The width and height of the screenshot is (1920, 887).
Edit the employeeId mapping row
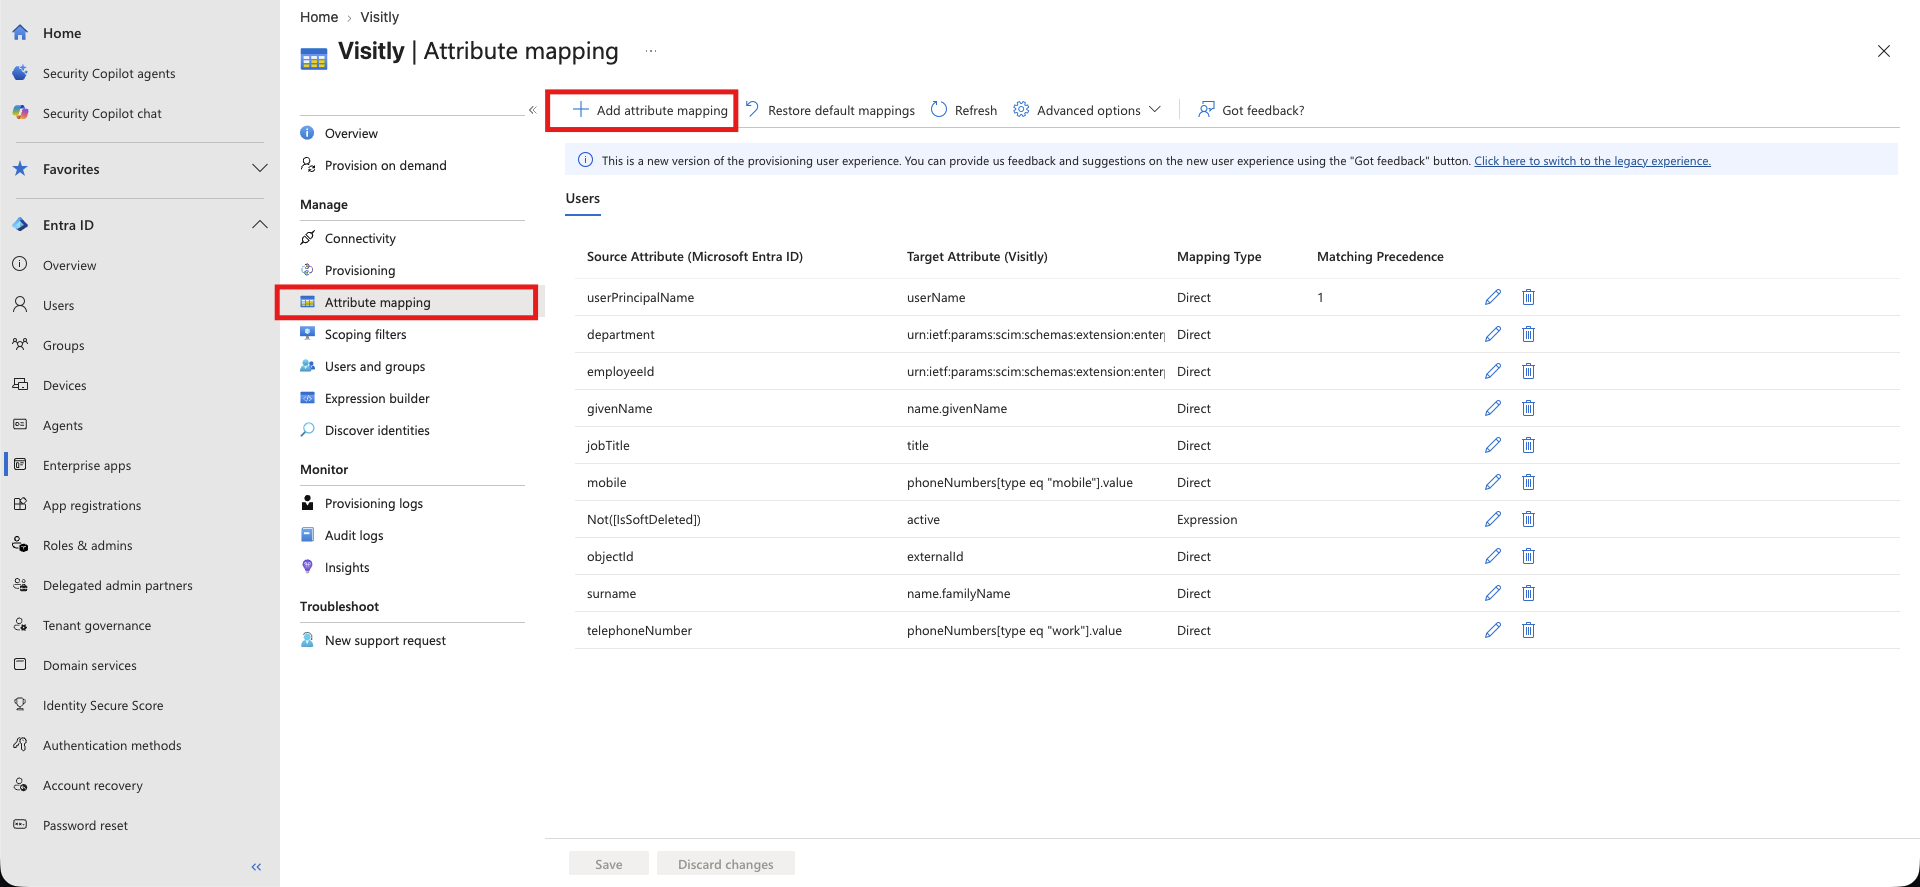click(1493, 371)
